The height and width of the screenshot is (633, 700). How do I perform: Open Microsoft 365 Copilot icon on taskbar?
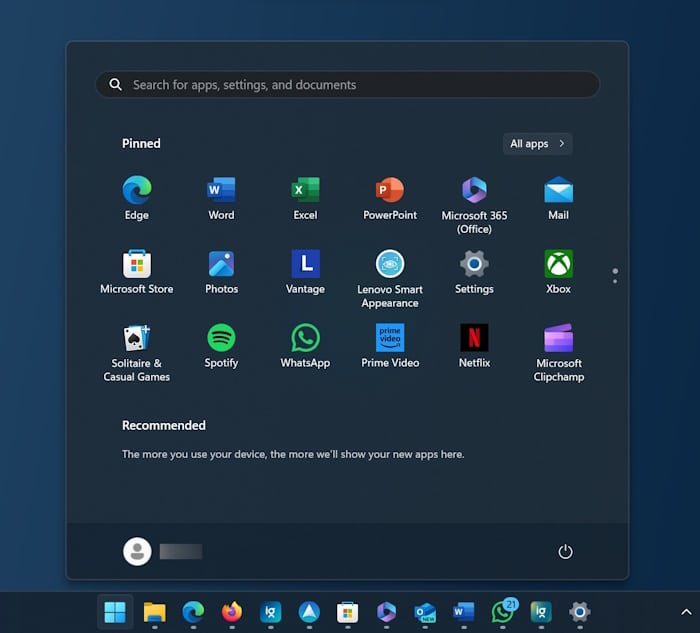point(386,612)
